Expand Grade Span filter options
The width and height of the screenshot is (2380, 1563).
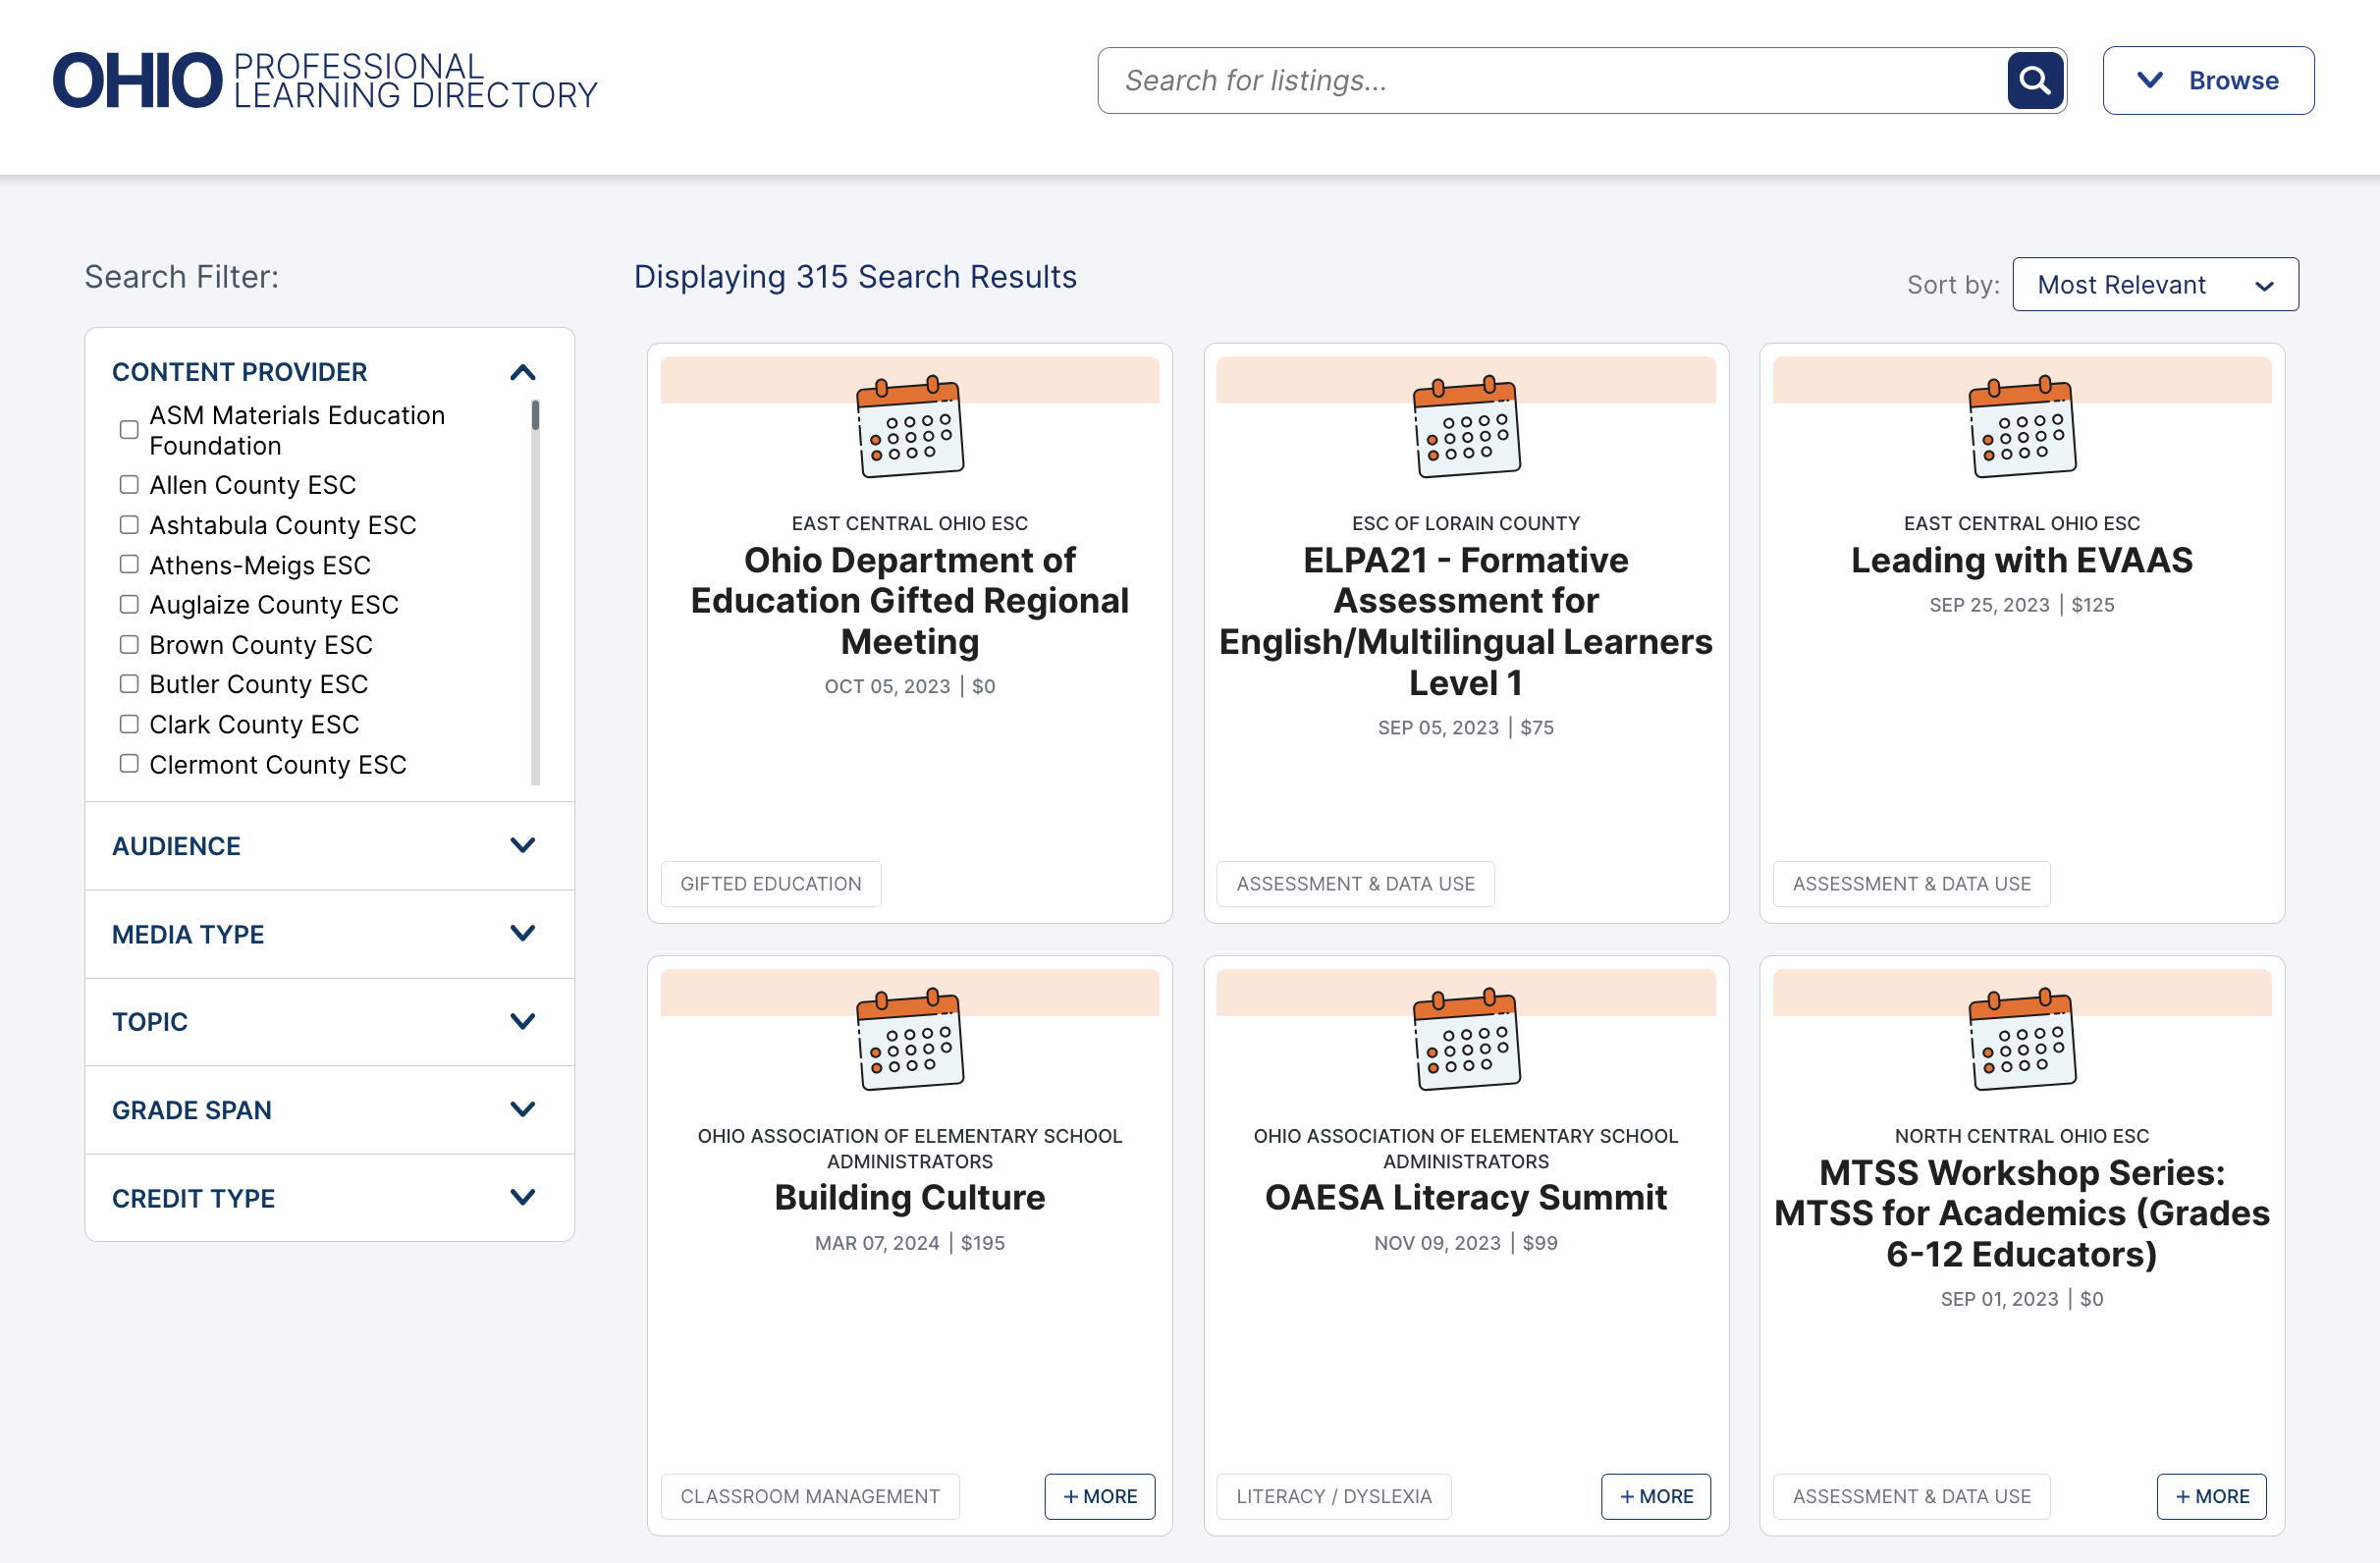[x=329, y=1110]
